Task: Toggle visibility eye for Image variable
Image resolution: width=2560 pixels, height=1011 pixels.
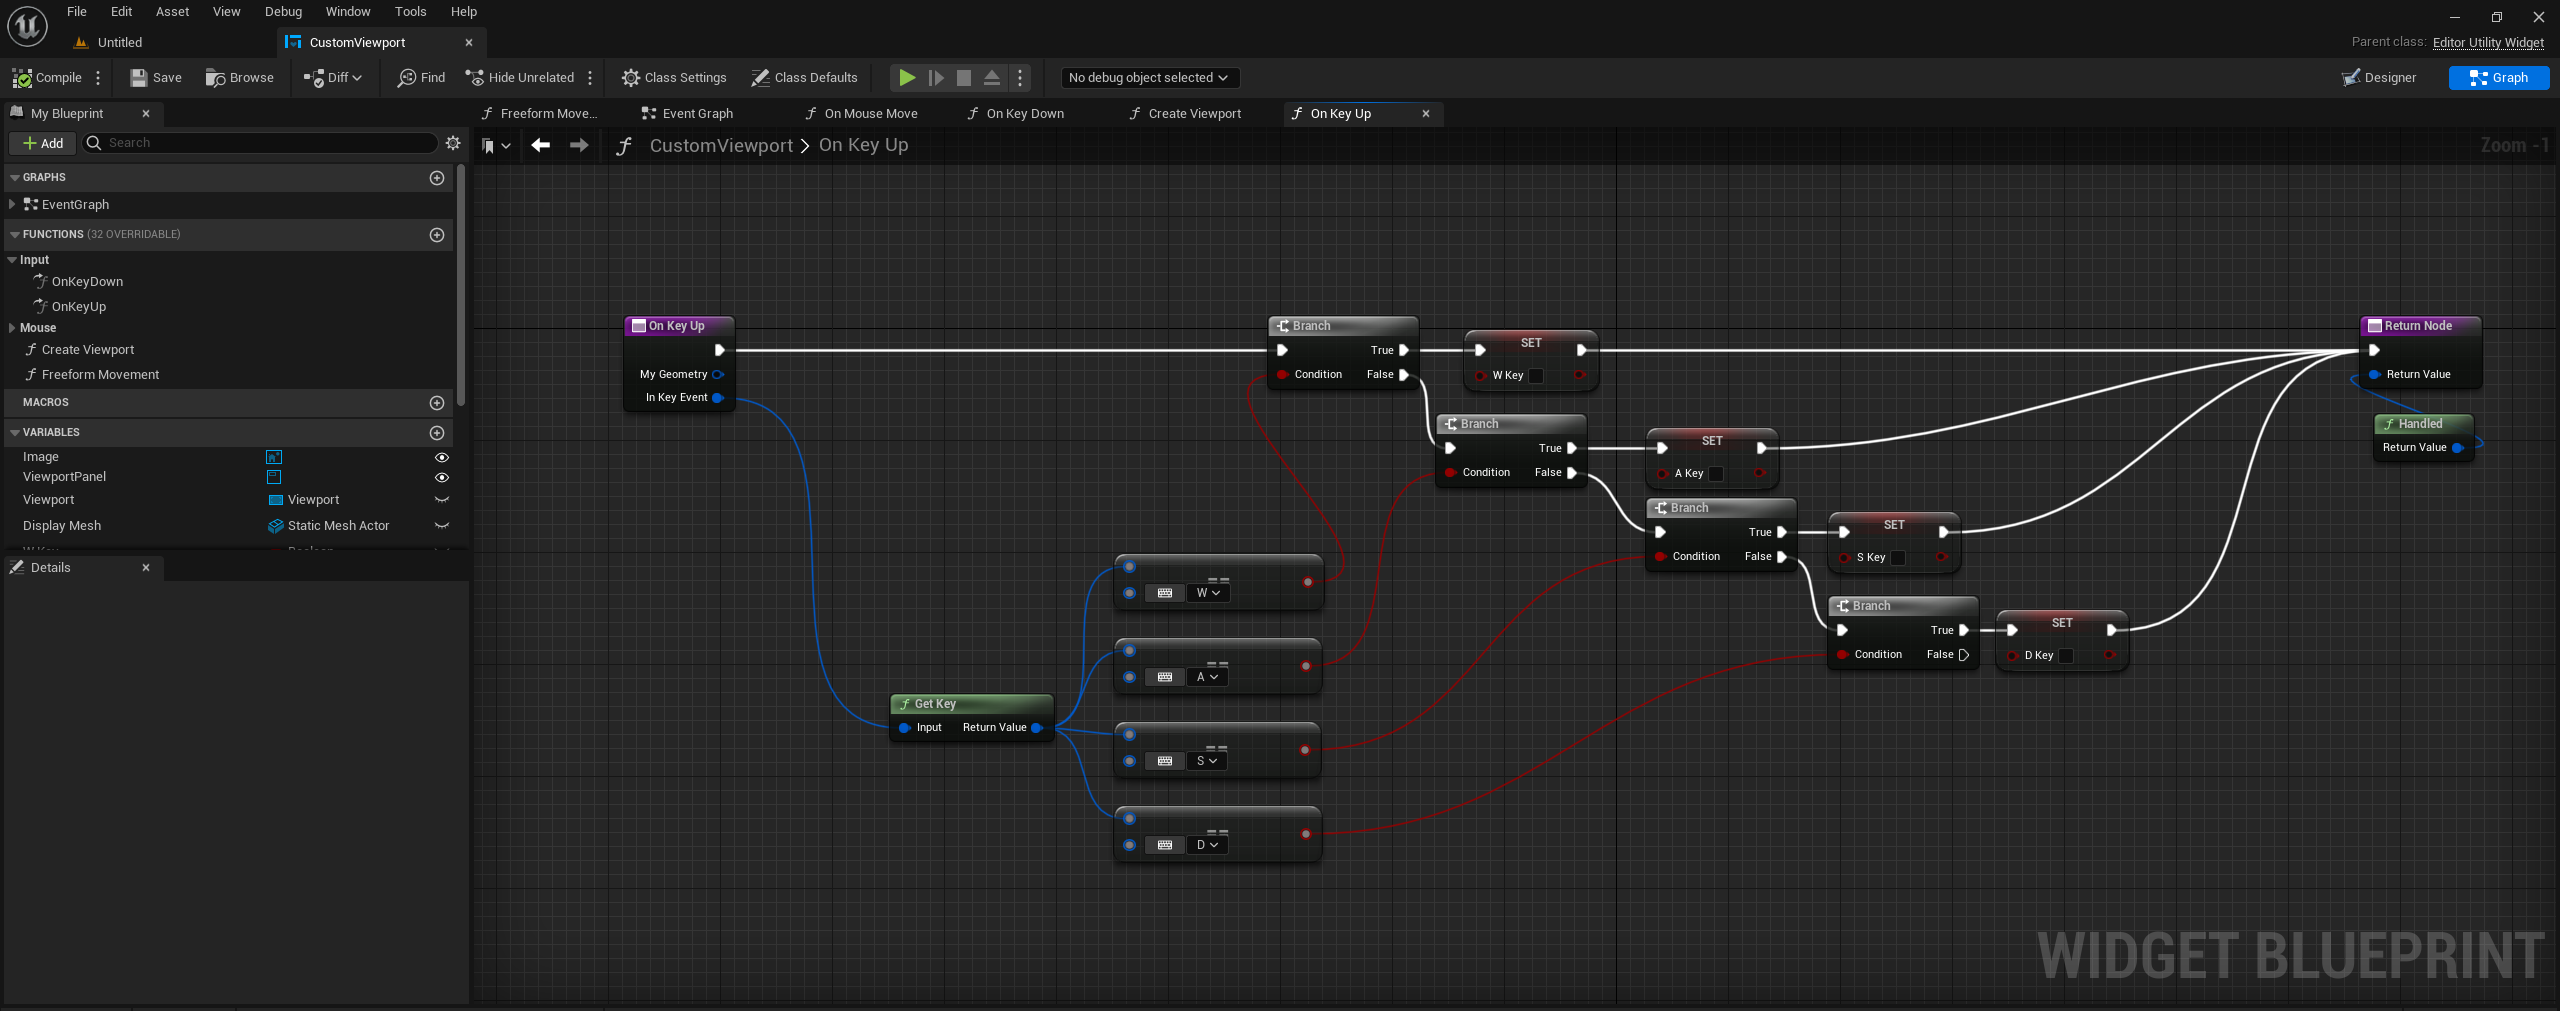Action: (441, 457)
